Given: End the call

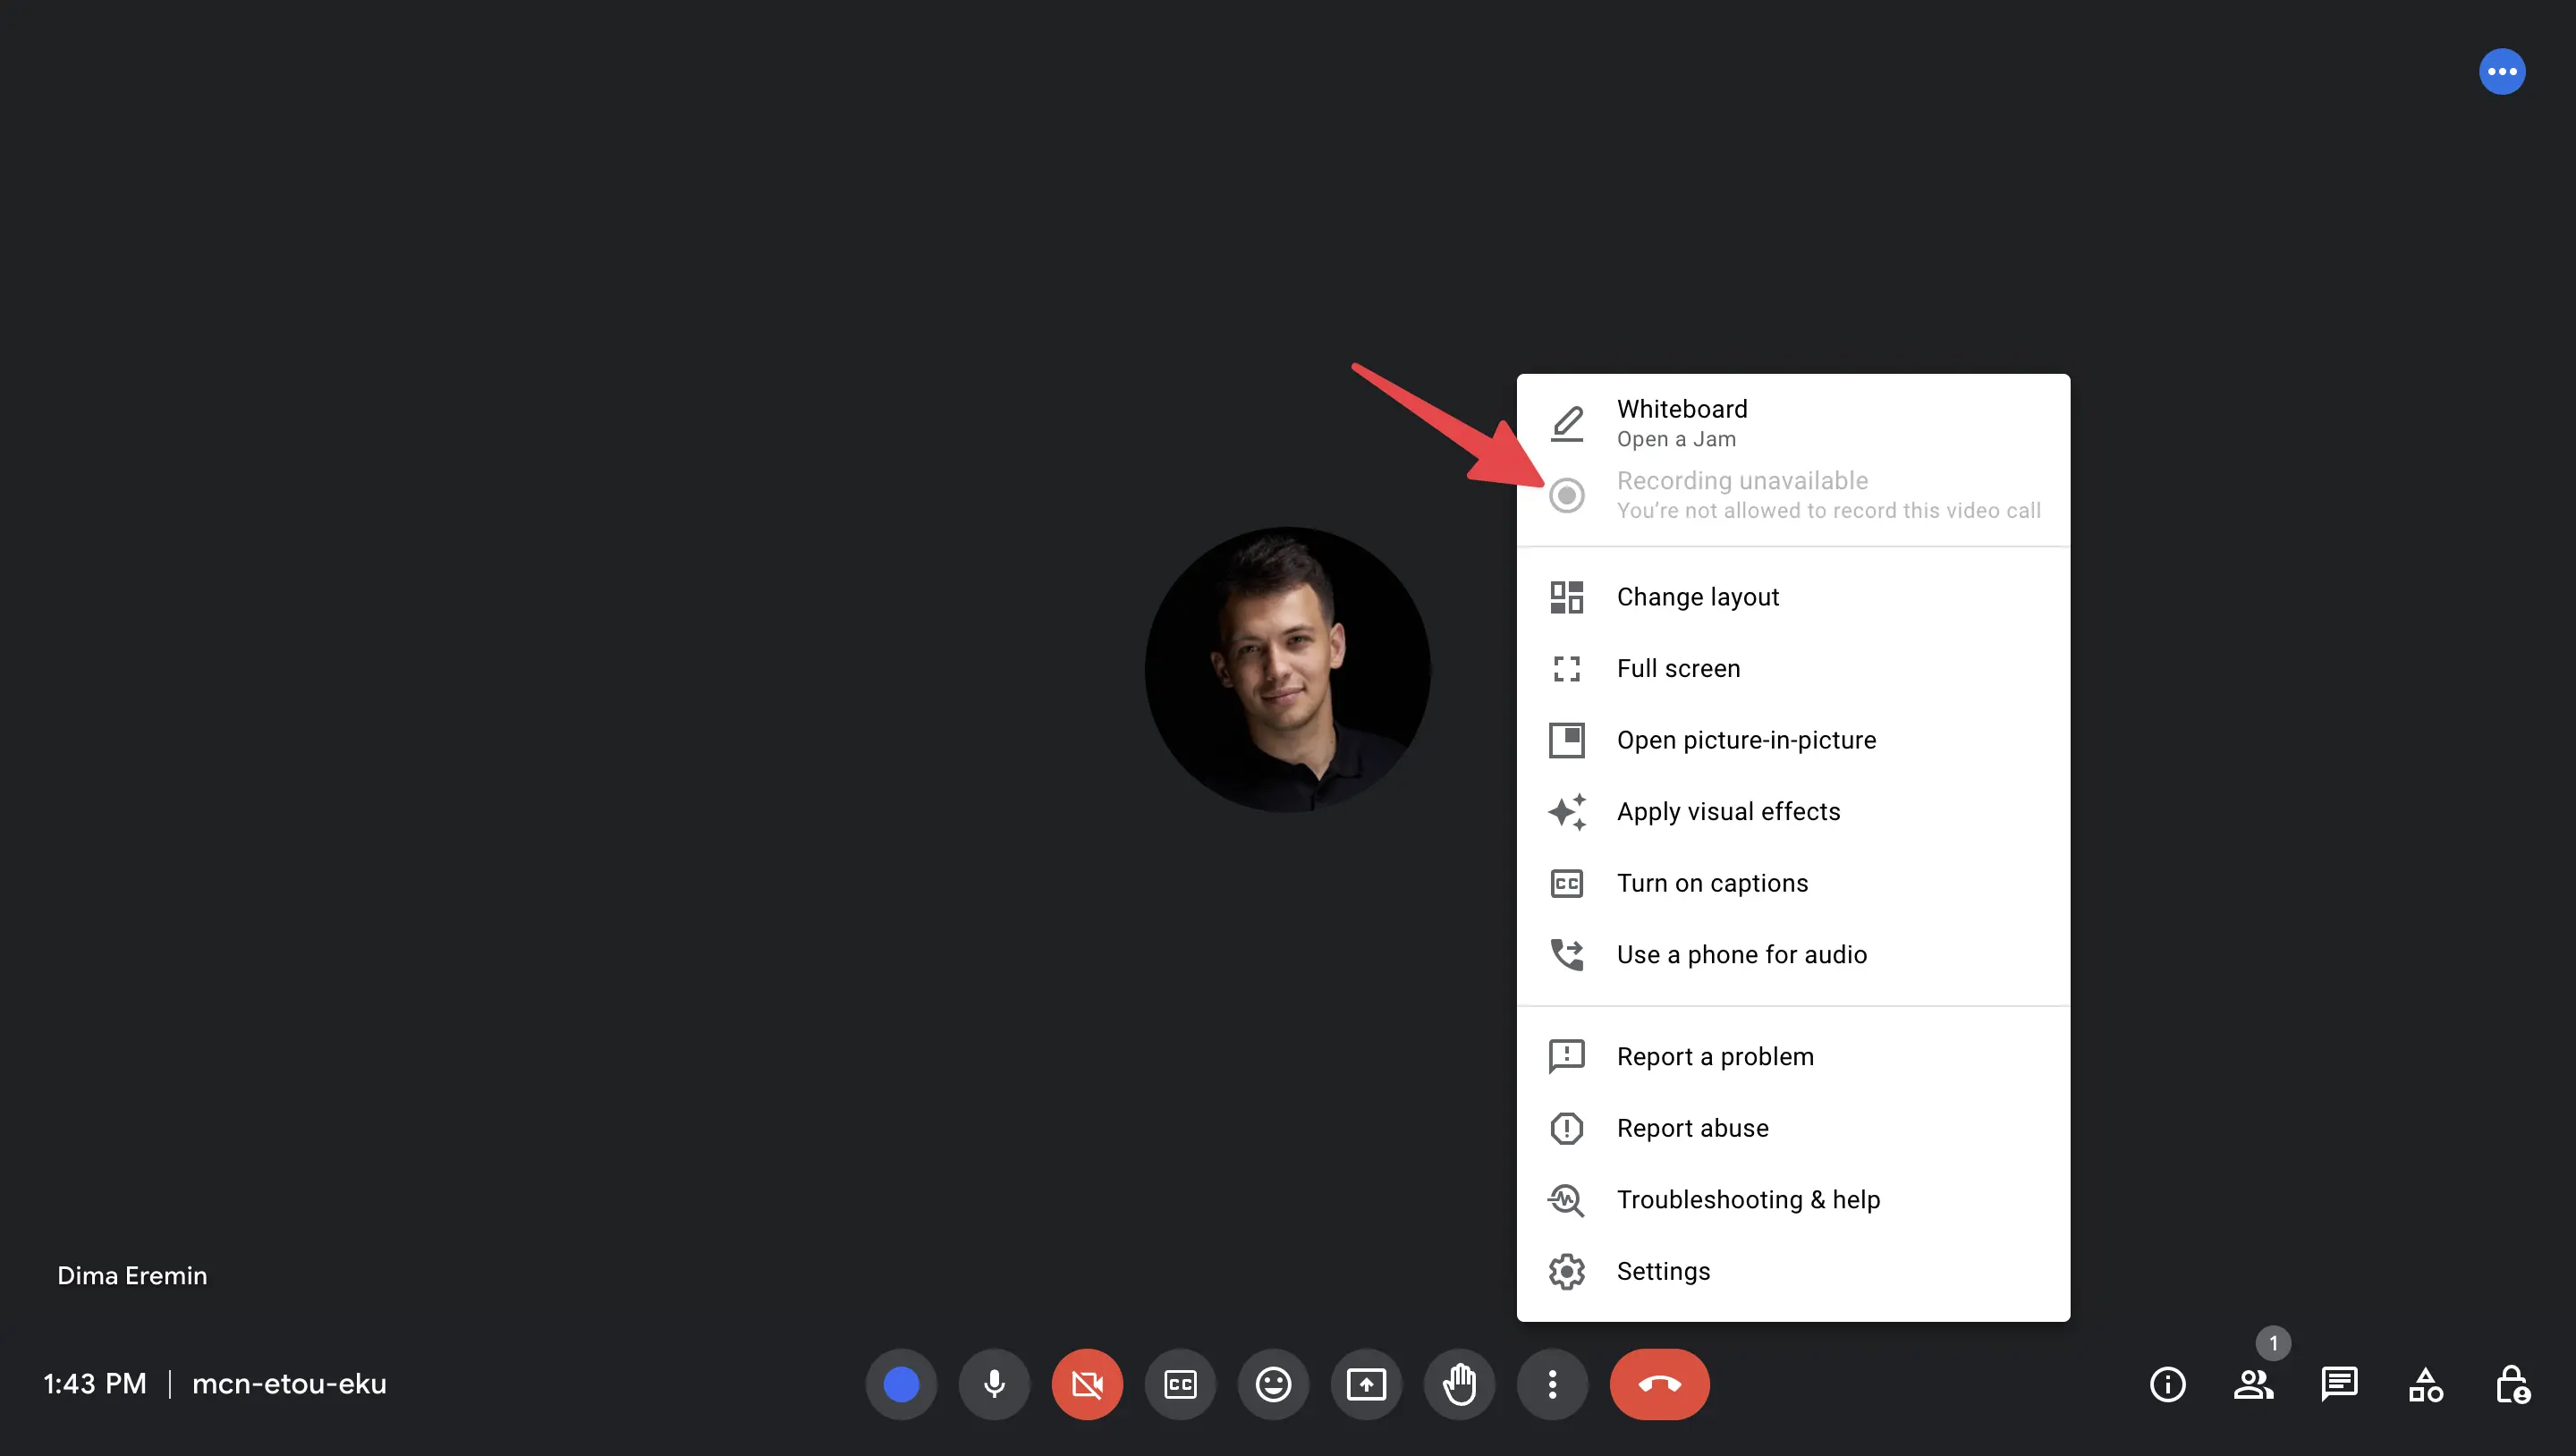Looking at the screenshot, I should click(1659, 1384).
